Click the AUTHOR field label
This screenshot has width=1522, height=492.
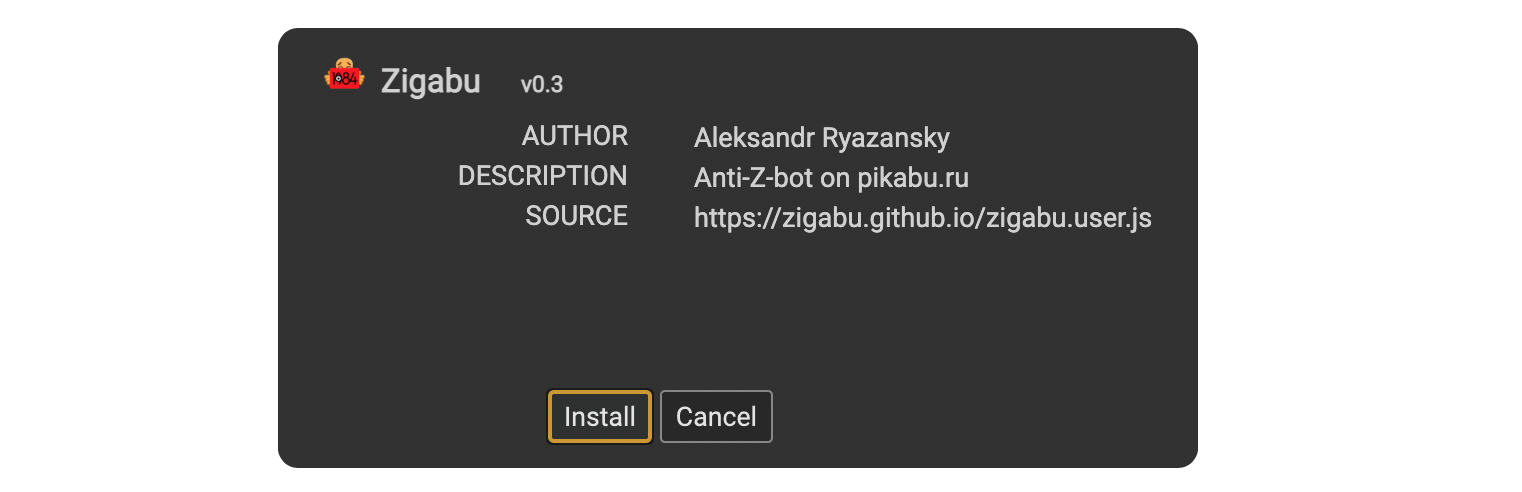pos(575,136)
